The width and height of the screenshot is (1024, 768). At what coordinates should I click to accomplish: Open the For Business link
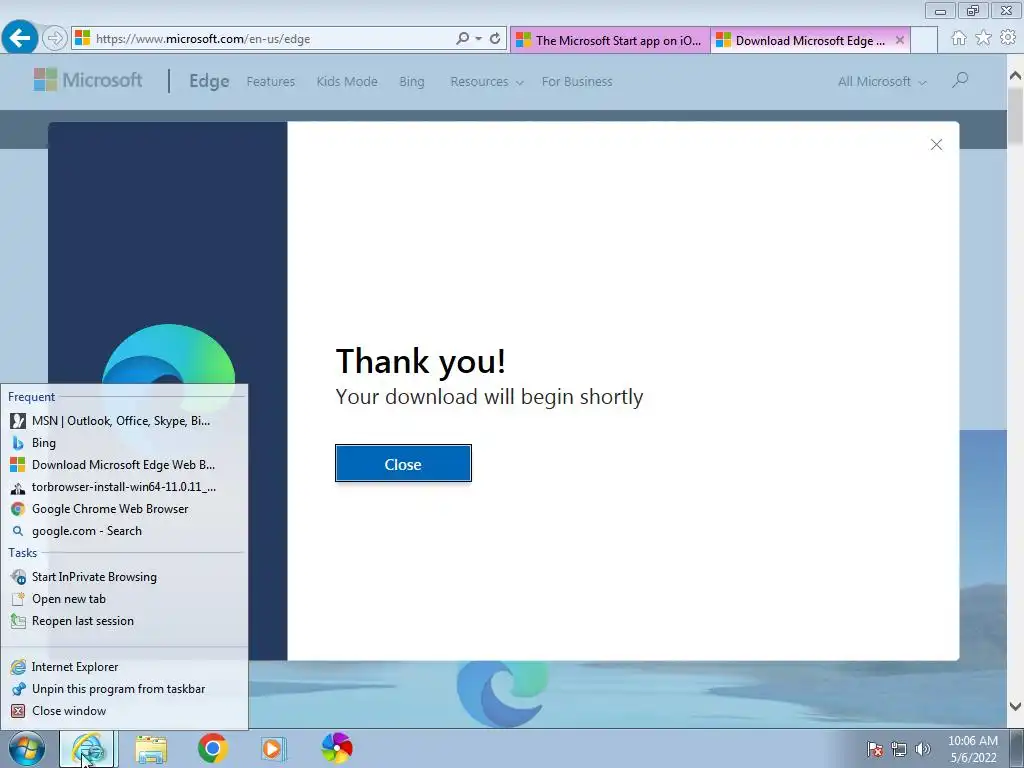[577, 82]
